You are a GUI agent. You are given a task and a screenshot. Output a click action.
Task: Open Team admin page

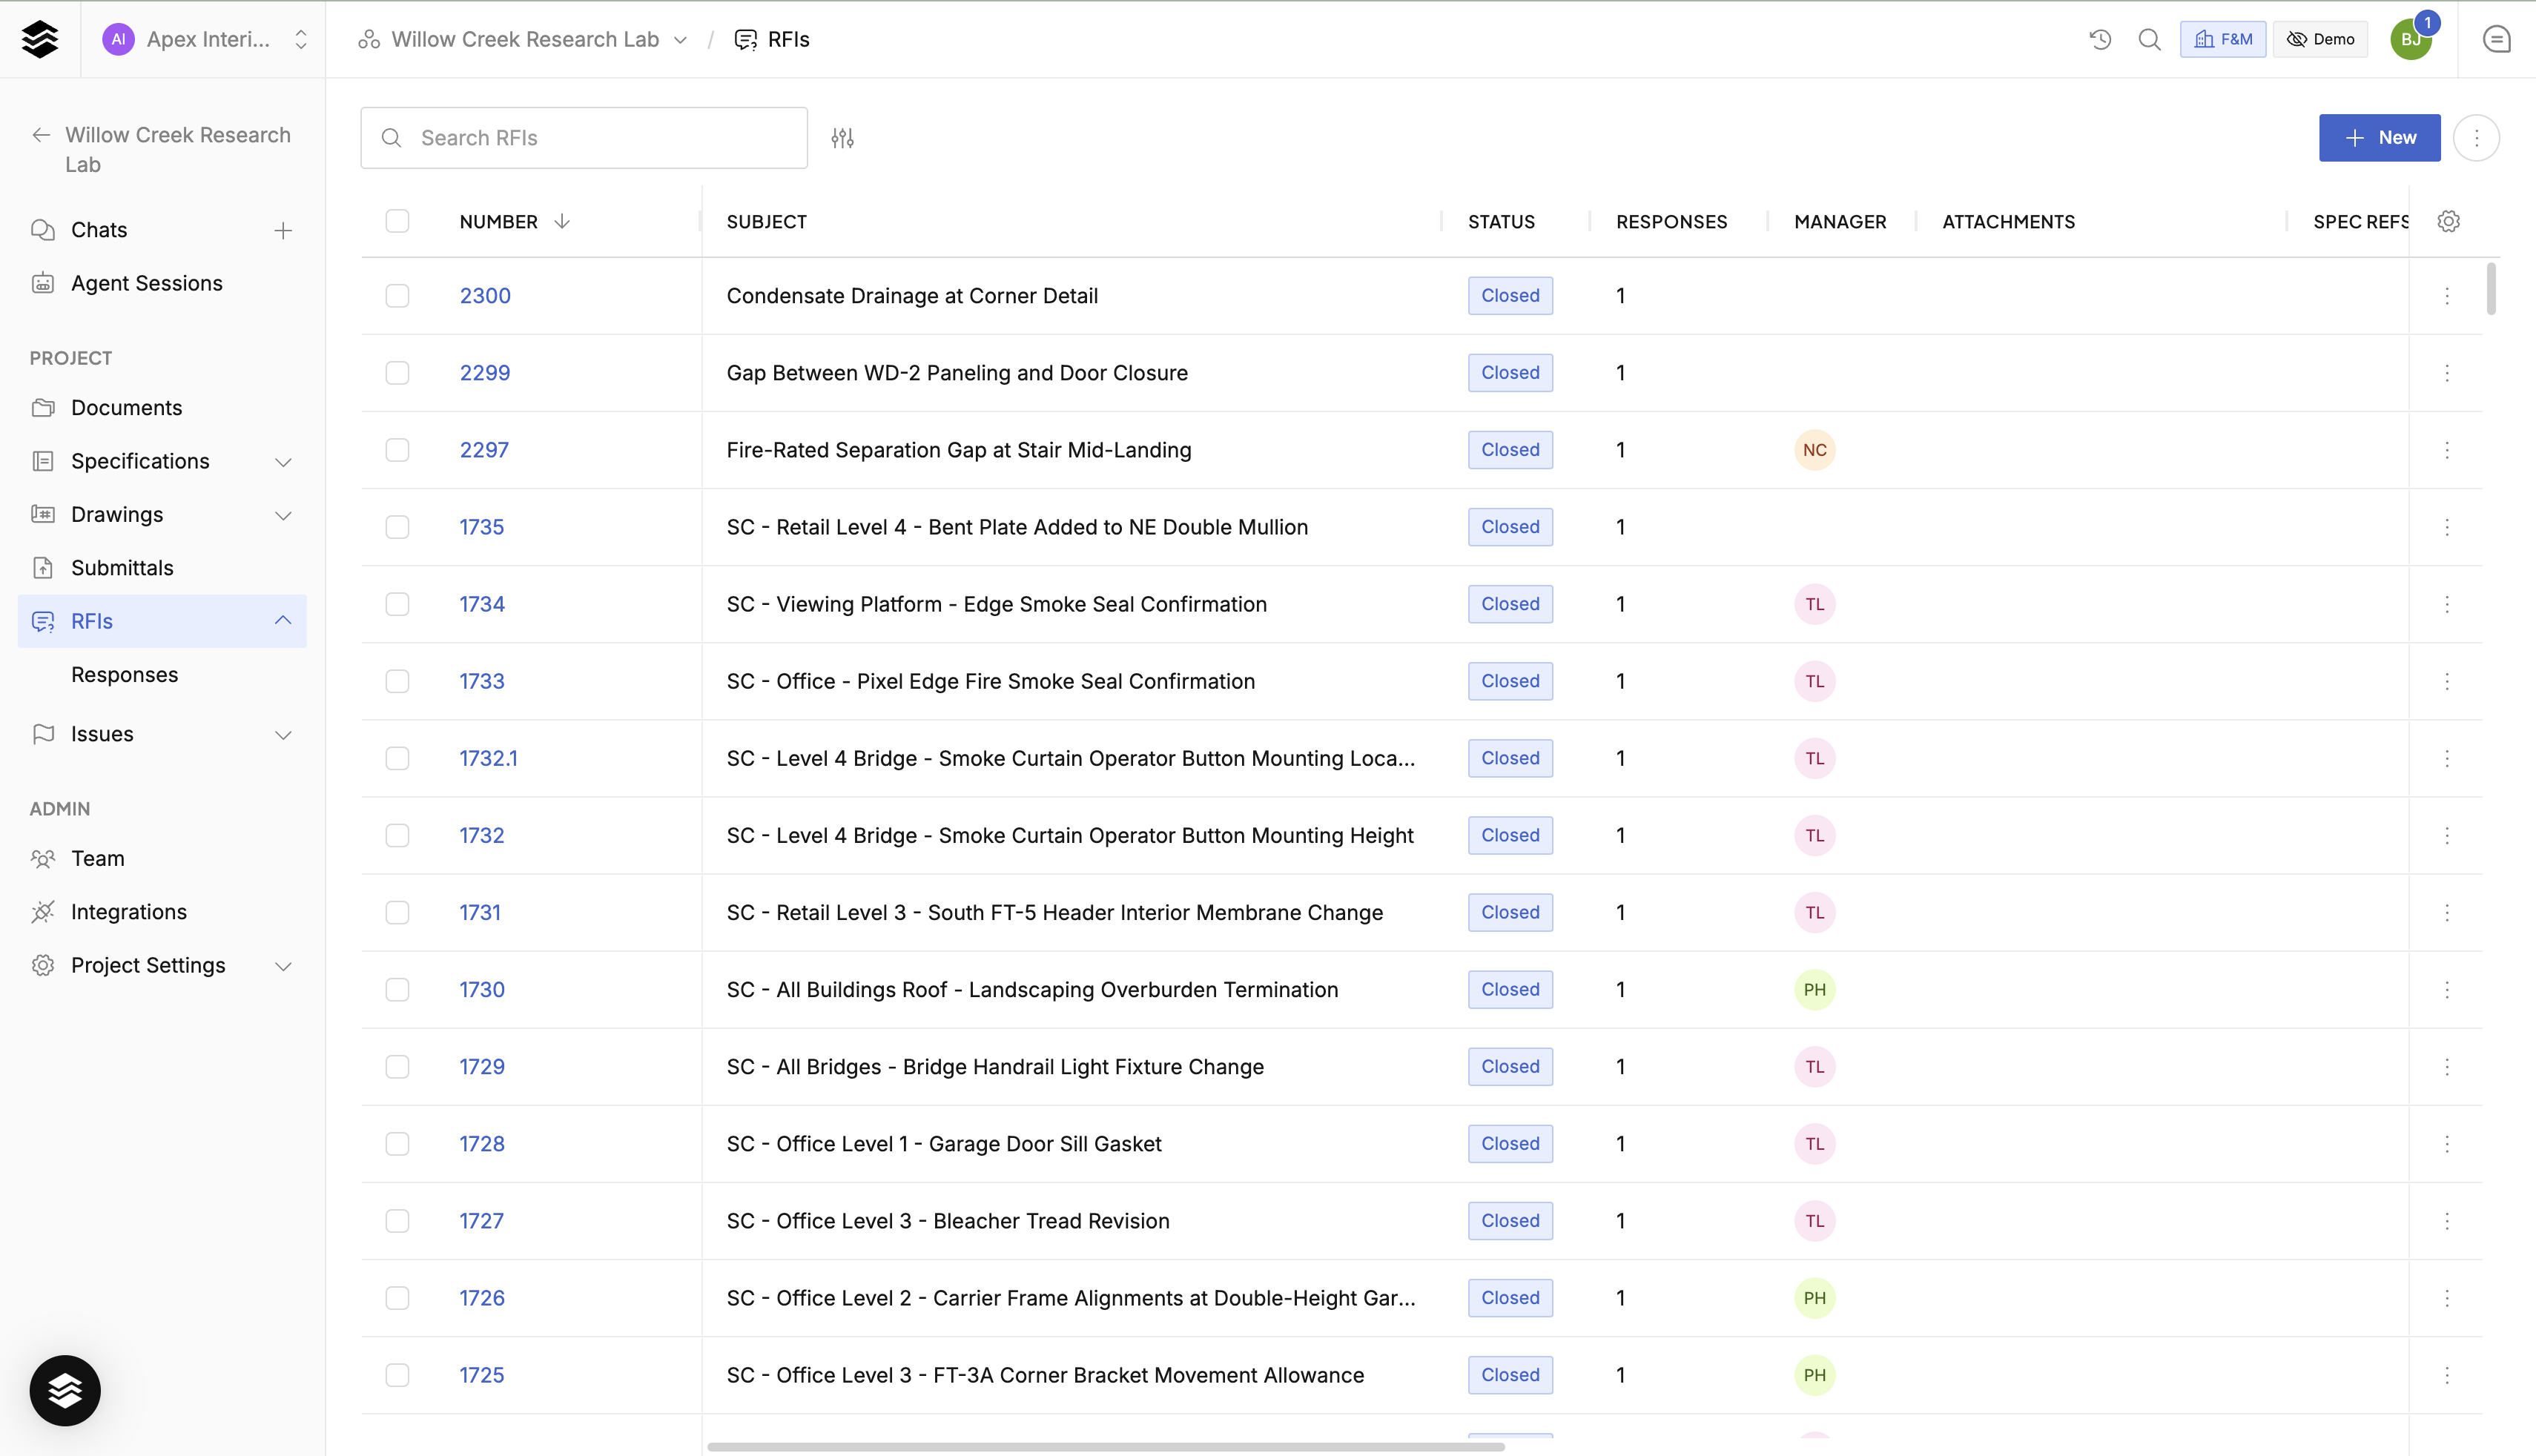[97, 859]
